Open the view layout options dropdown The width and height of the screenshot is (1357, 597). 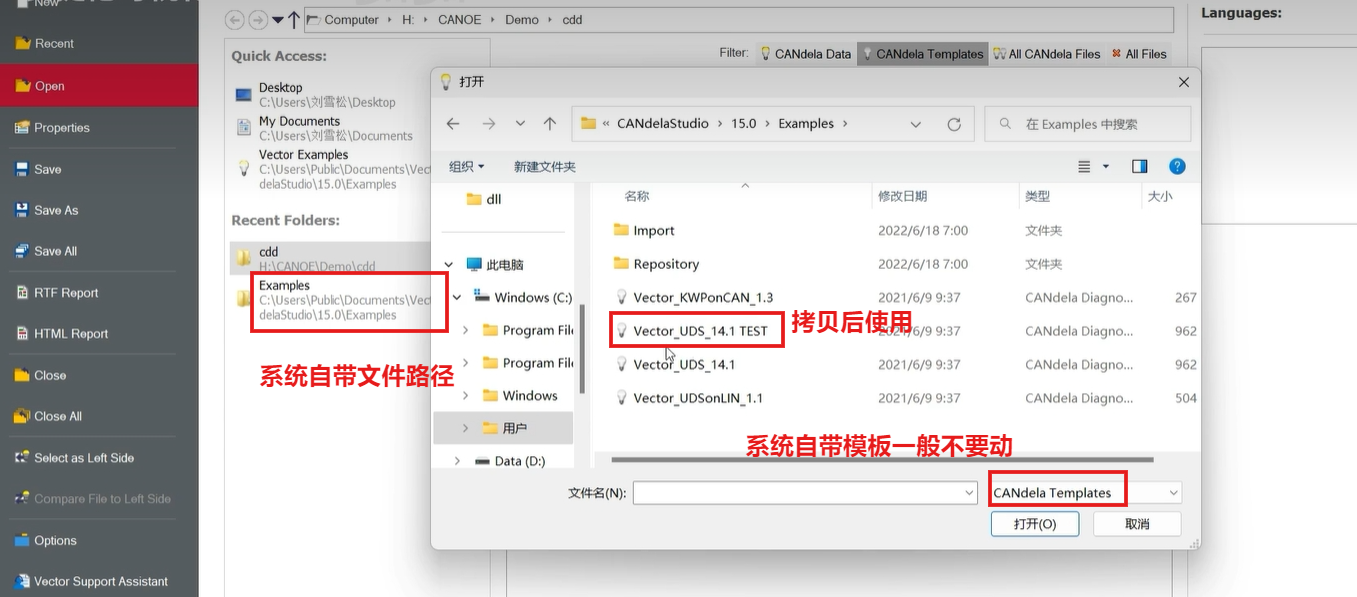[1105, 166]
